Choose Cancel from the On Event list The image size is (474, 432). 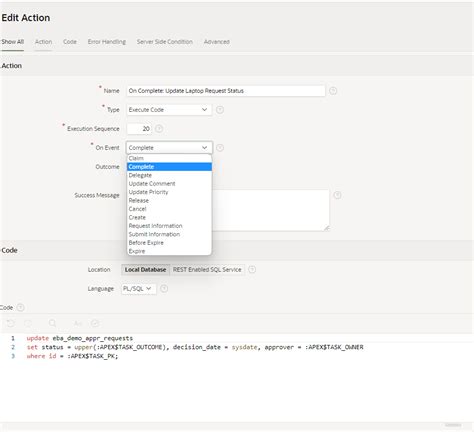pyautogui.click(x=169, y=209)
